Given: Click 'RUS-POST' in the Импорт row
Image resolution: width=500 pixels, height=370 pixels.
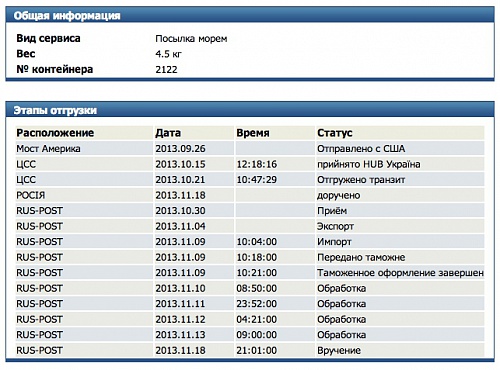Looking at the screenshot, I should click(39, 242).
